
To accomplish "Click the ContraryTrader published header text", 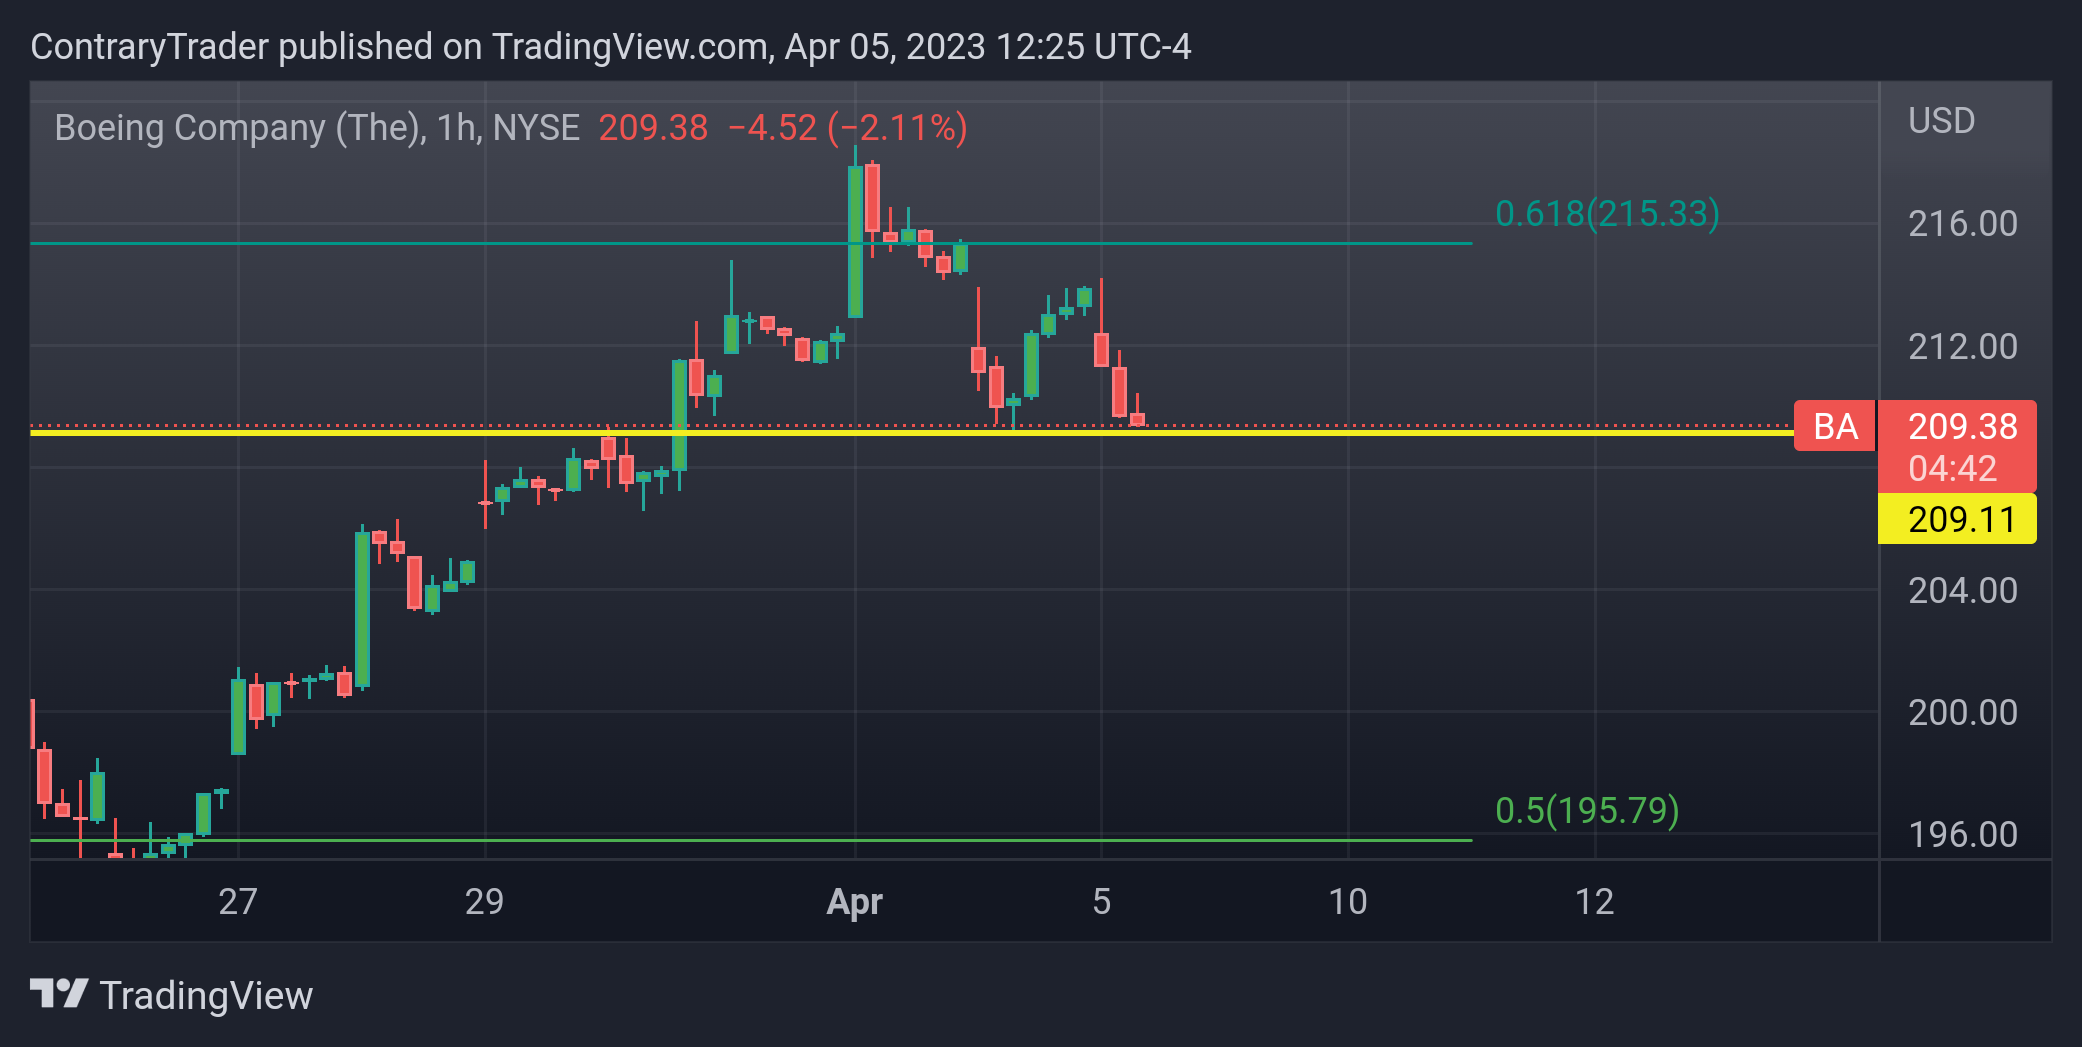I will 610,46.
